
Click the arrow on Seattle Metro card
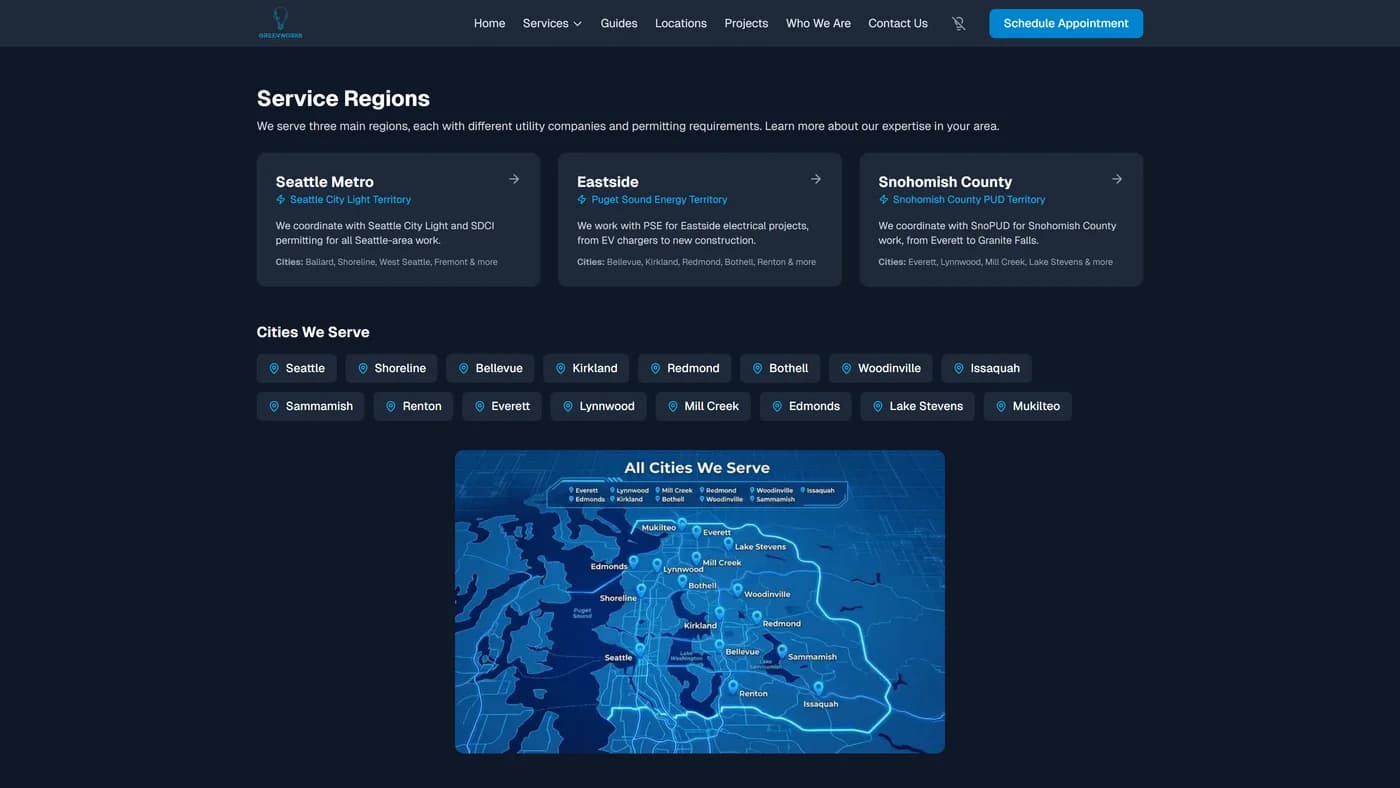click(x=514, y=179)
